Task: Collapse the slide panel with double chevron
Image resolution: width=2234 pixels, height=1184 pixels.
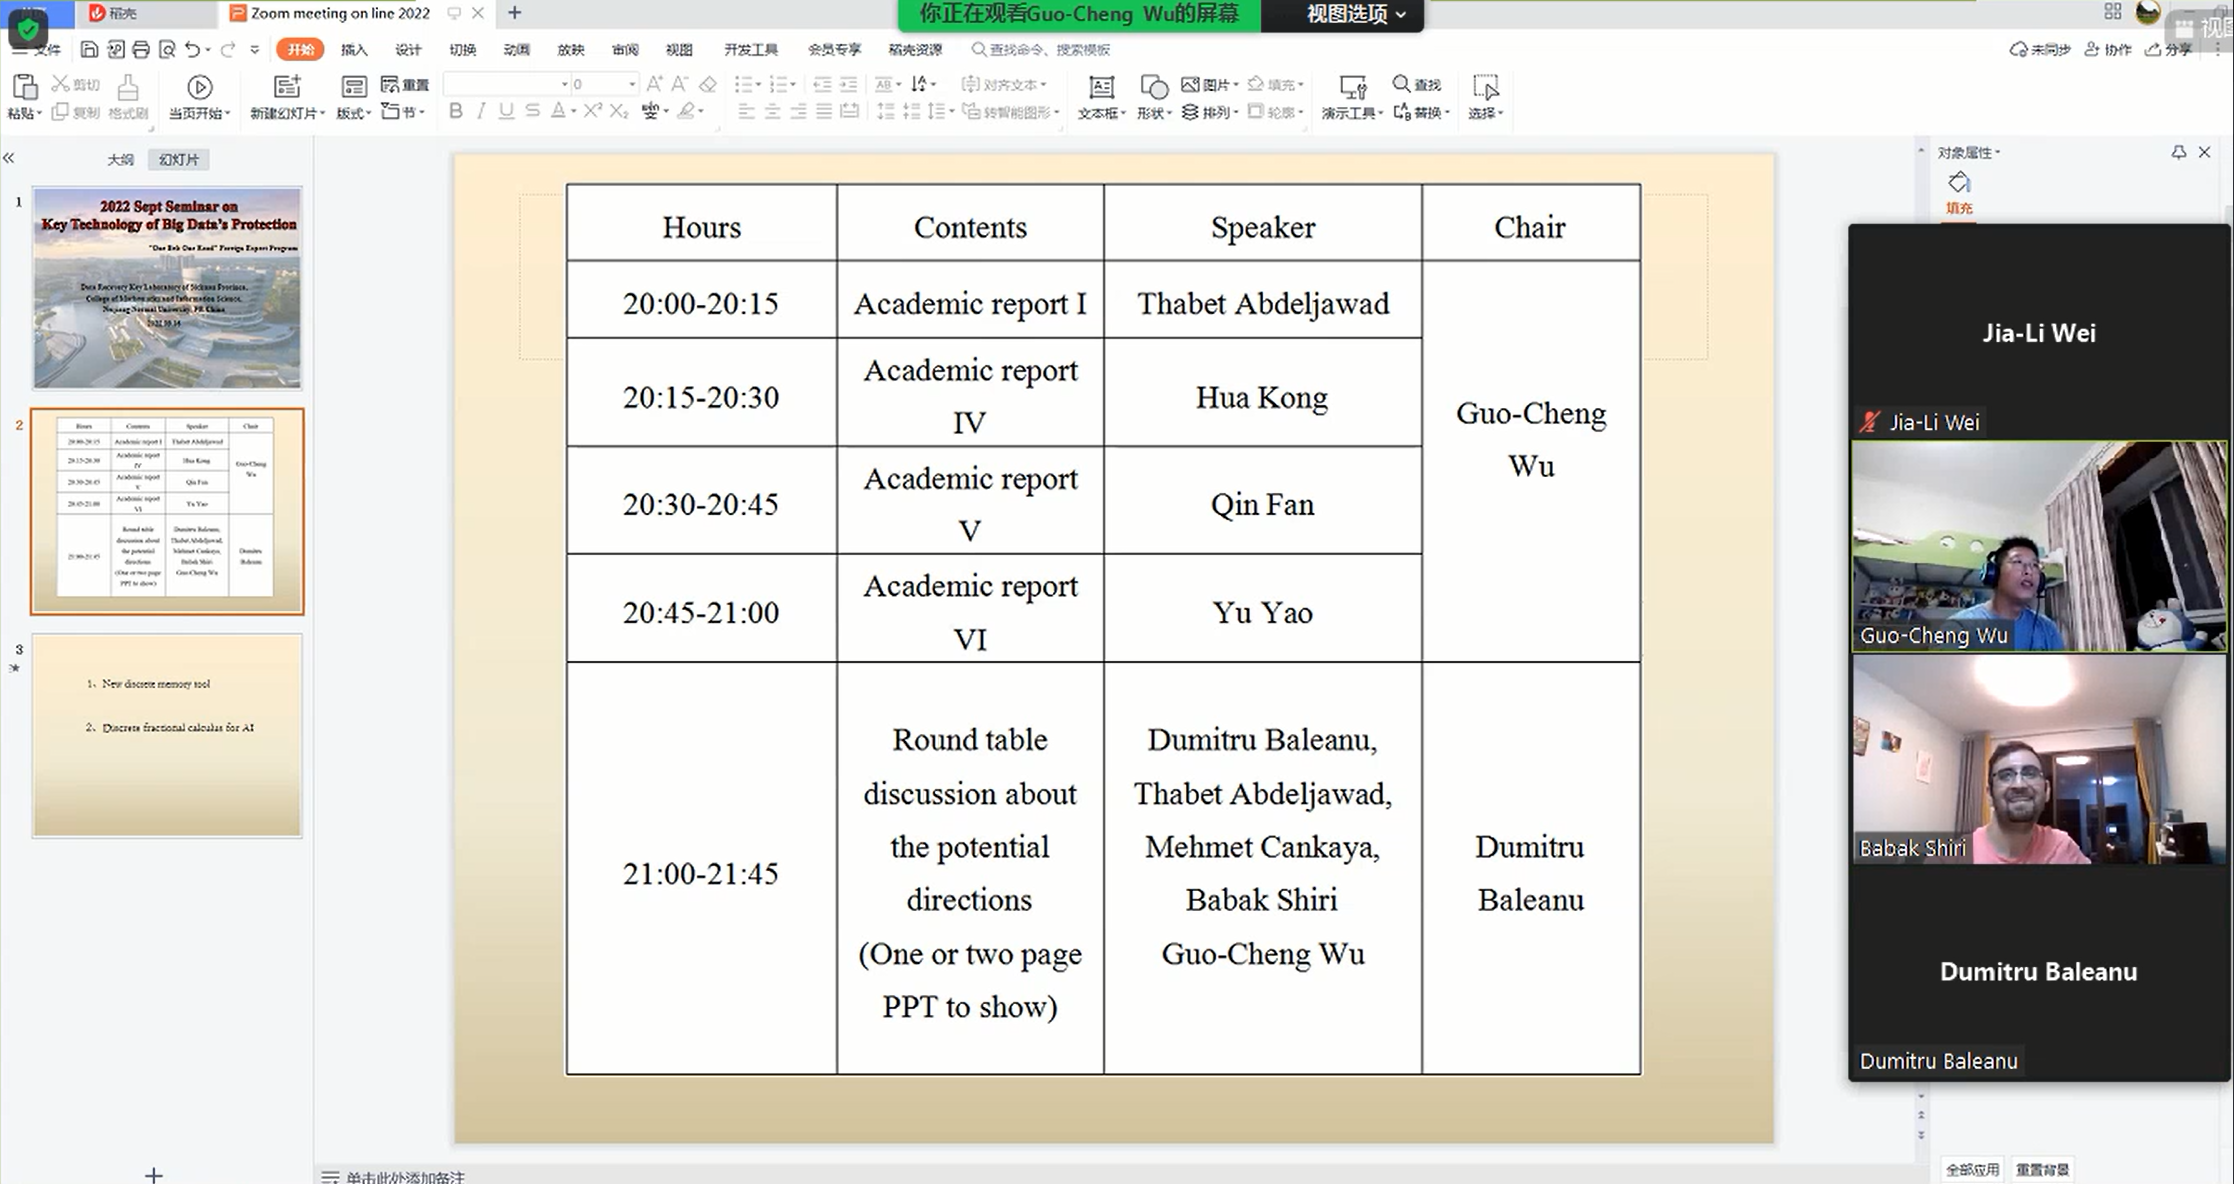Action: click(9, 158)
